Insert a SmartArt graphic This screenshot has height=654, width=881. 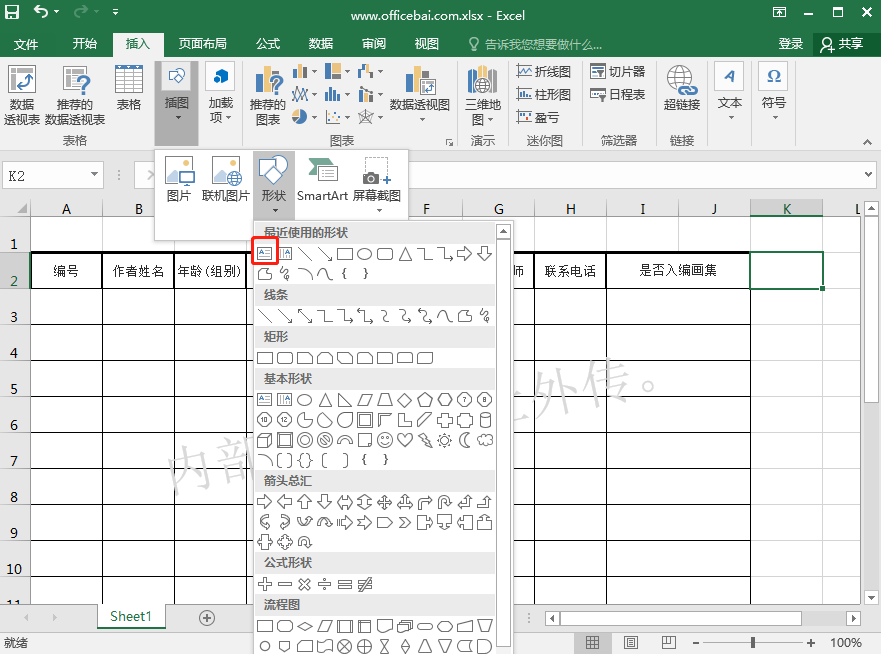click(323, 179)
